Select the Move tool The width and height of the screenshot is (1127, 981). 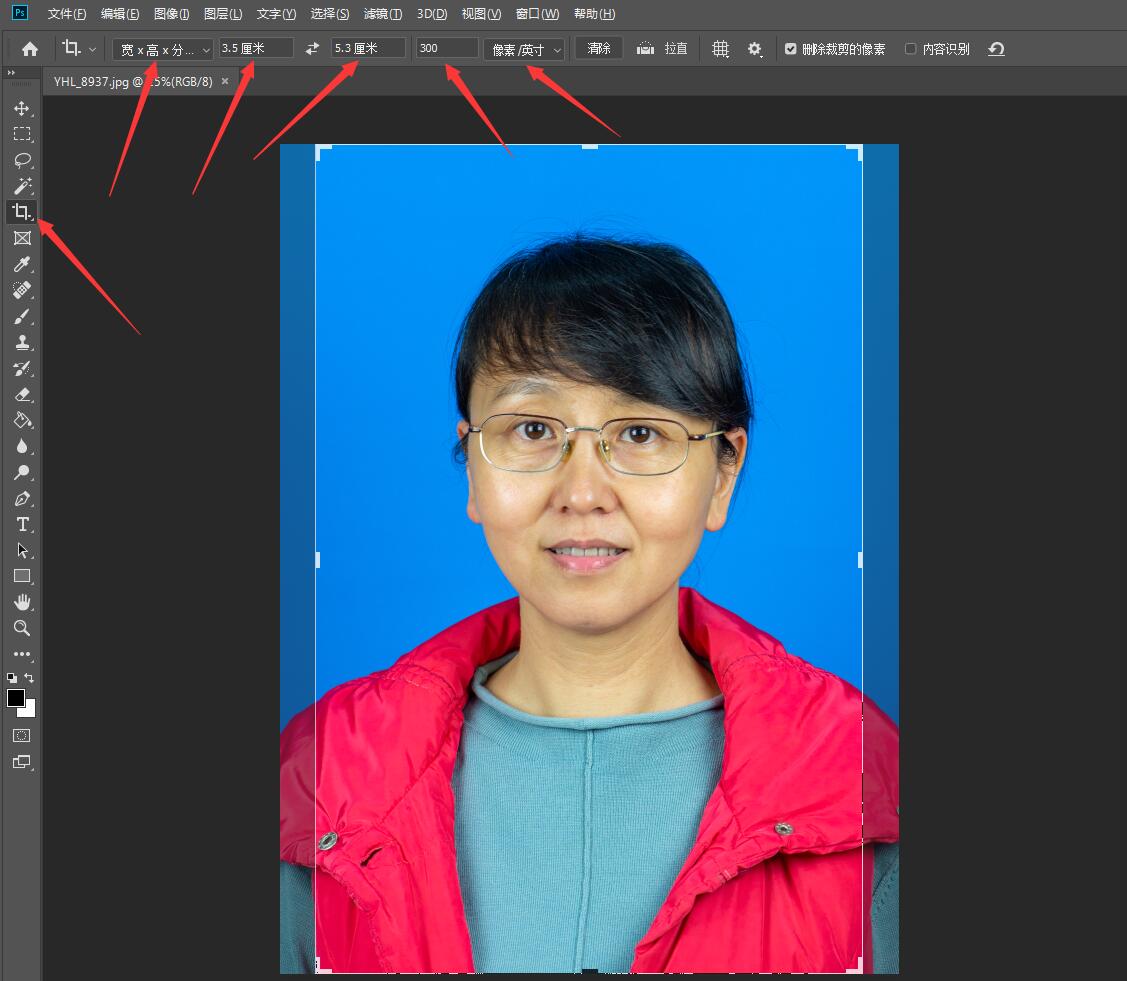coord(21,109)
